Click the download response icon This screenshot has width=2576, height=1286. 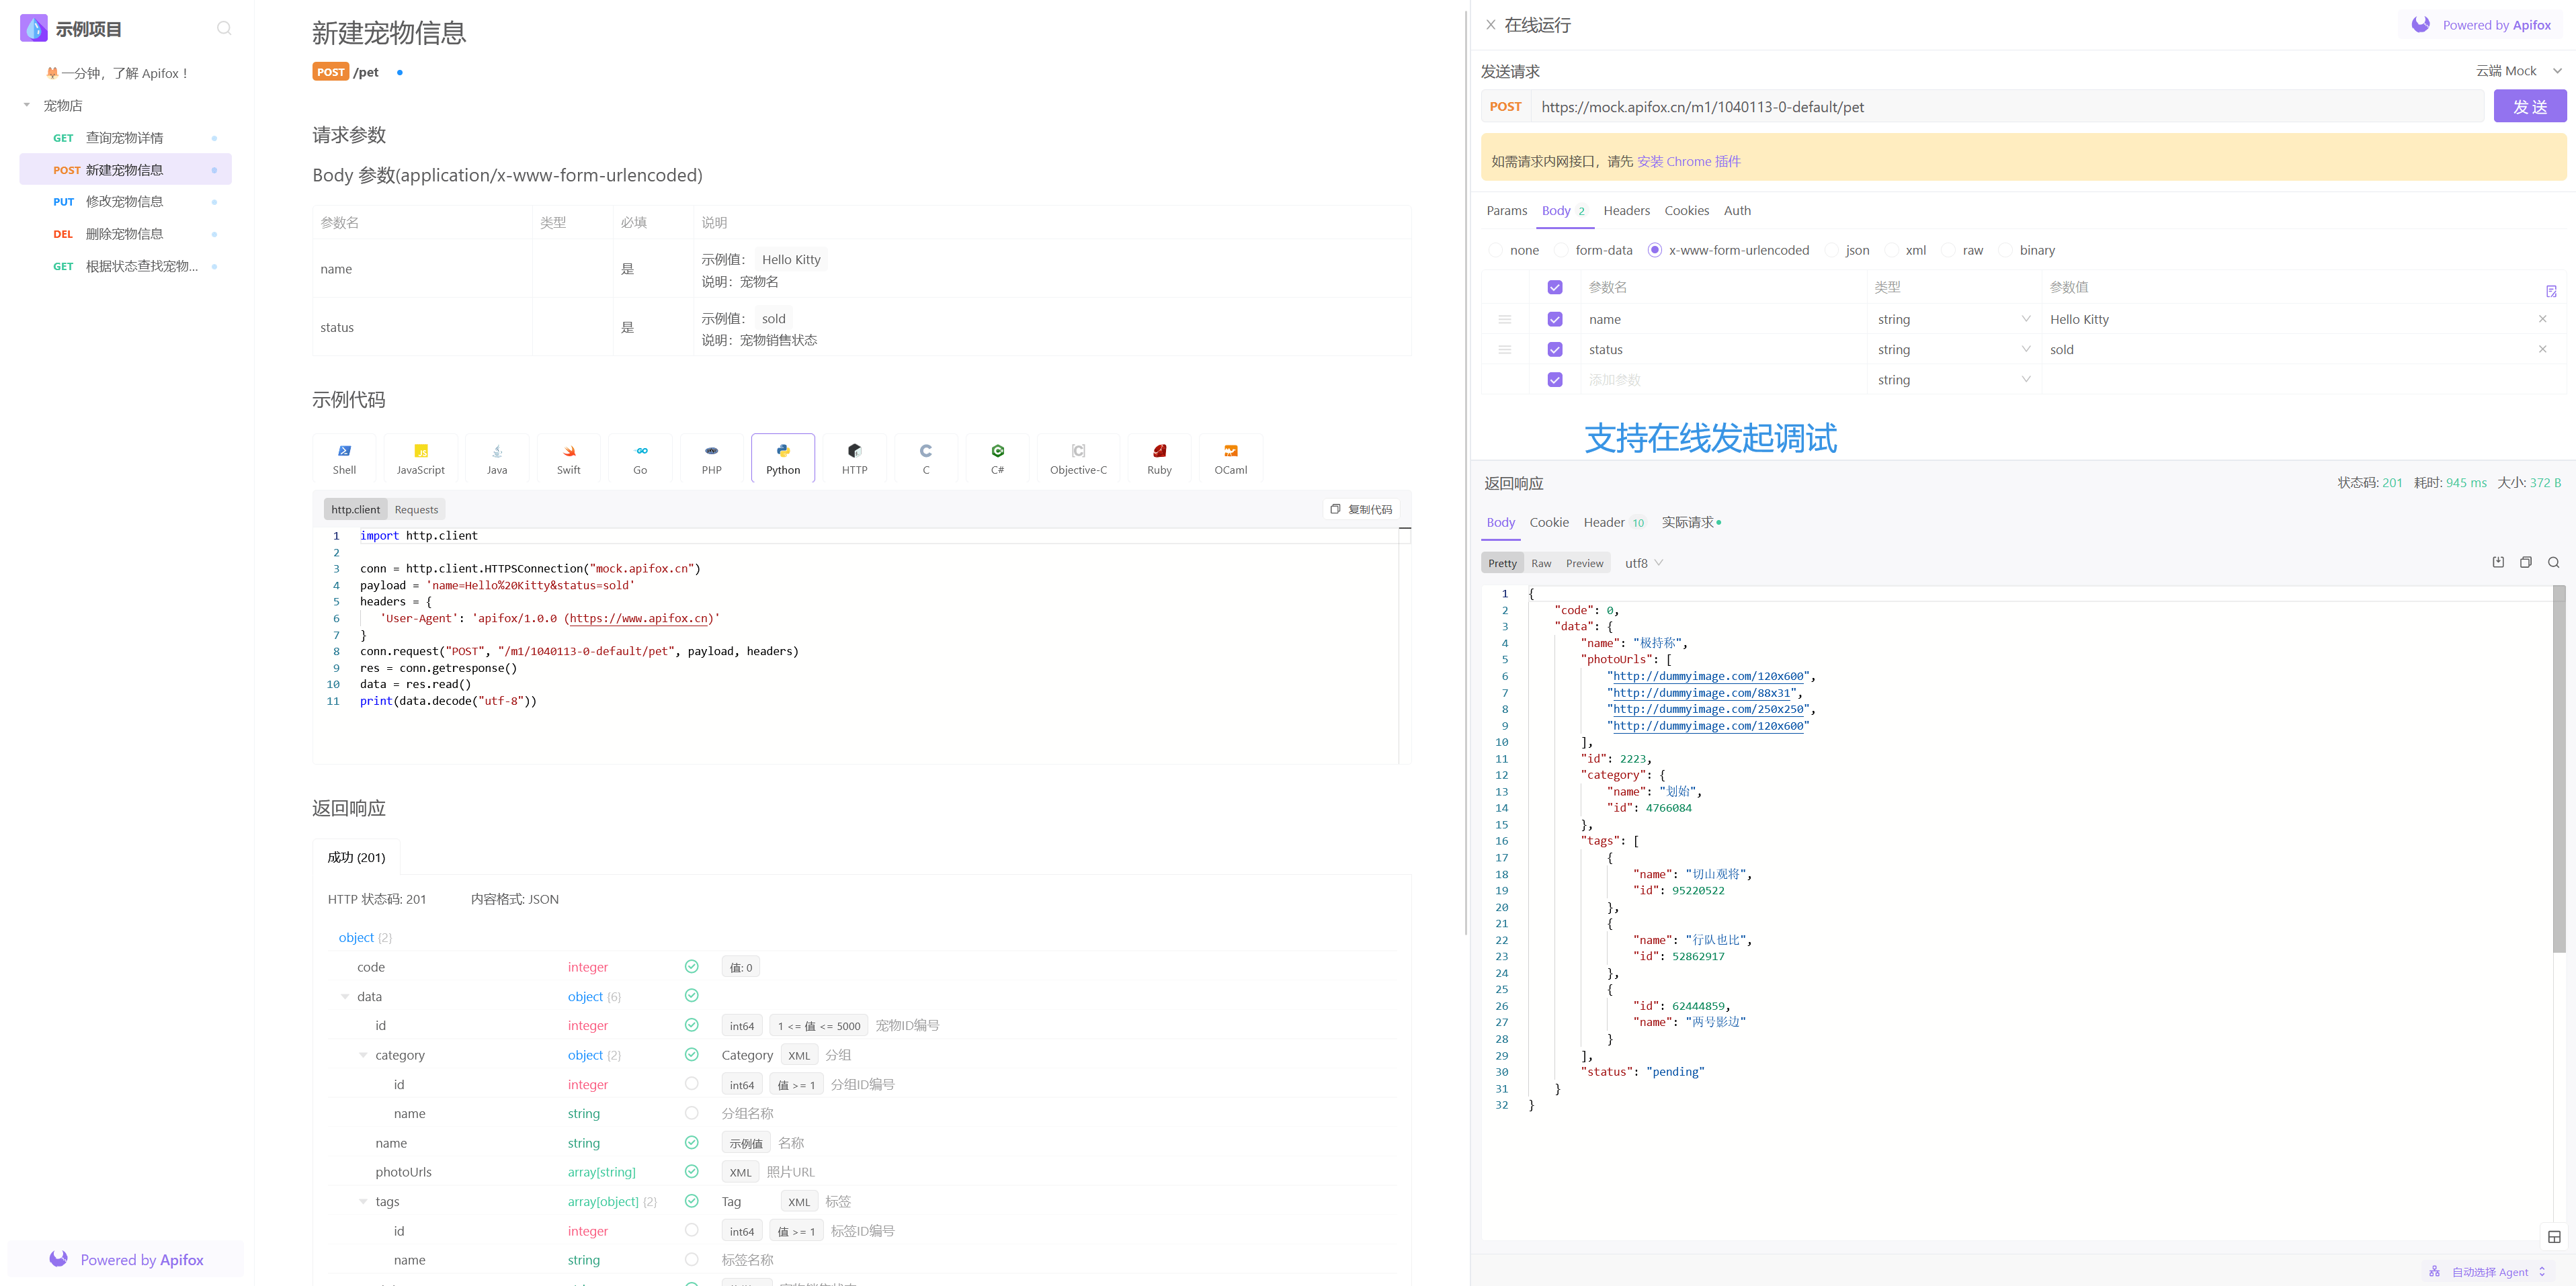(2498, 562)
